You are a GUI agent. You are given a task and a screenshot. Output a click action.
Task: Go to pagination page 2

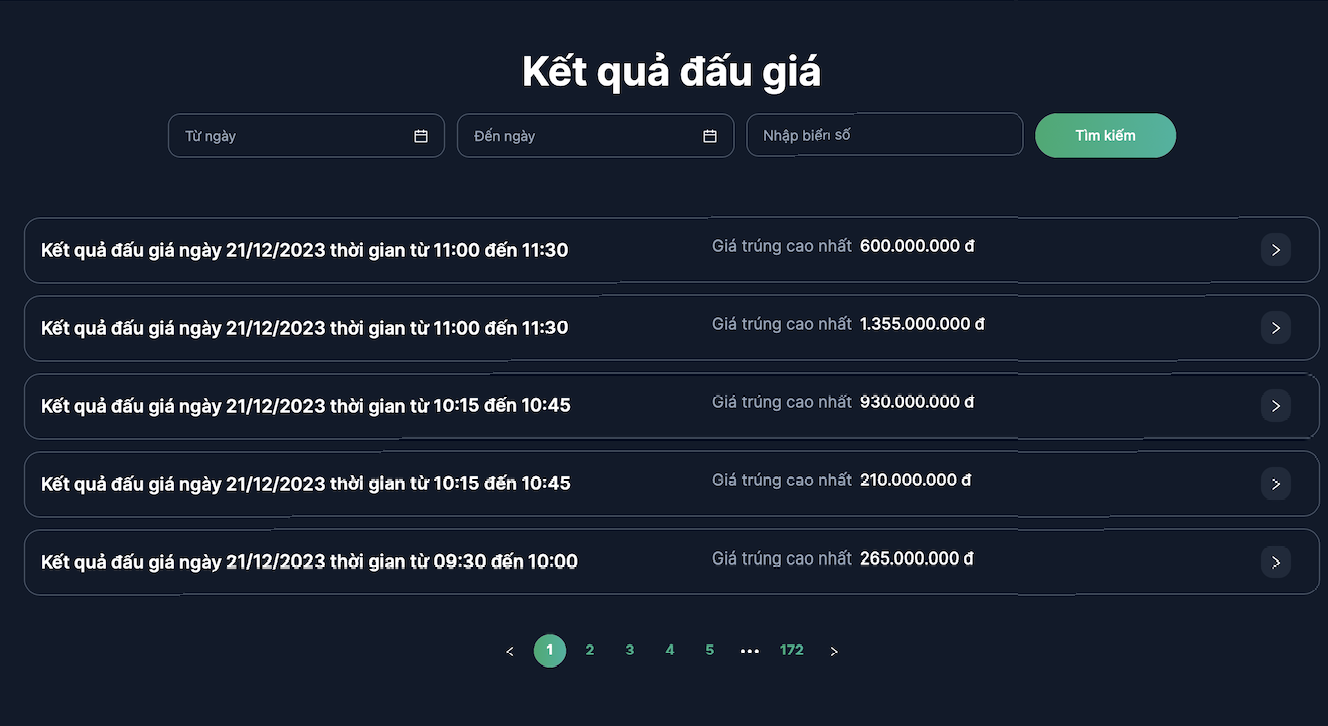(x=590, y=650)
